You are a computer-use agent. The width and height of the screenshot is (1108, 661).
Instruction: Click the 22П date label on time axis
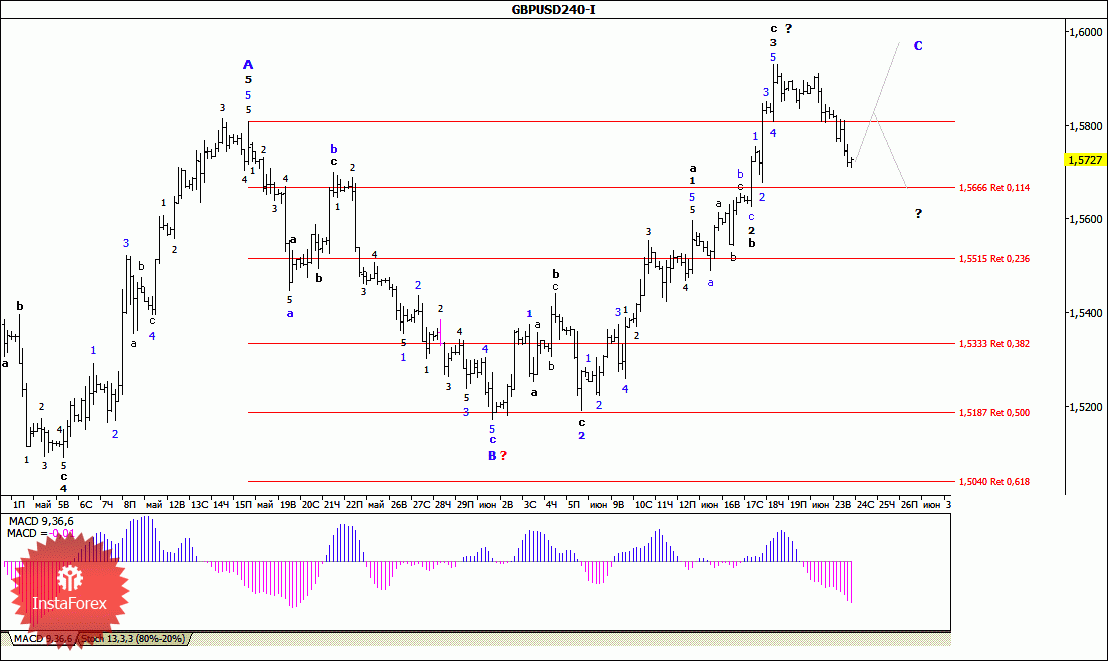pyautogui.click(x=354, y=505)
